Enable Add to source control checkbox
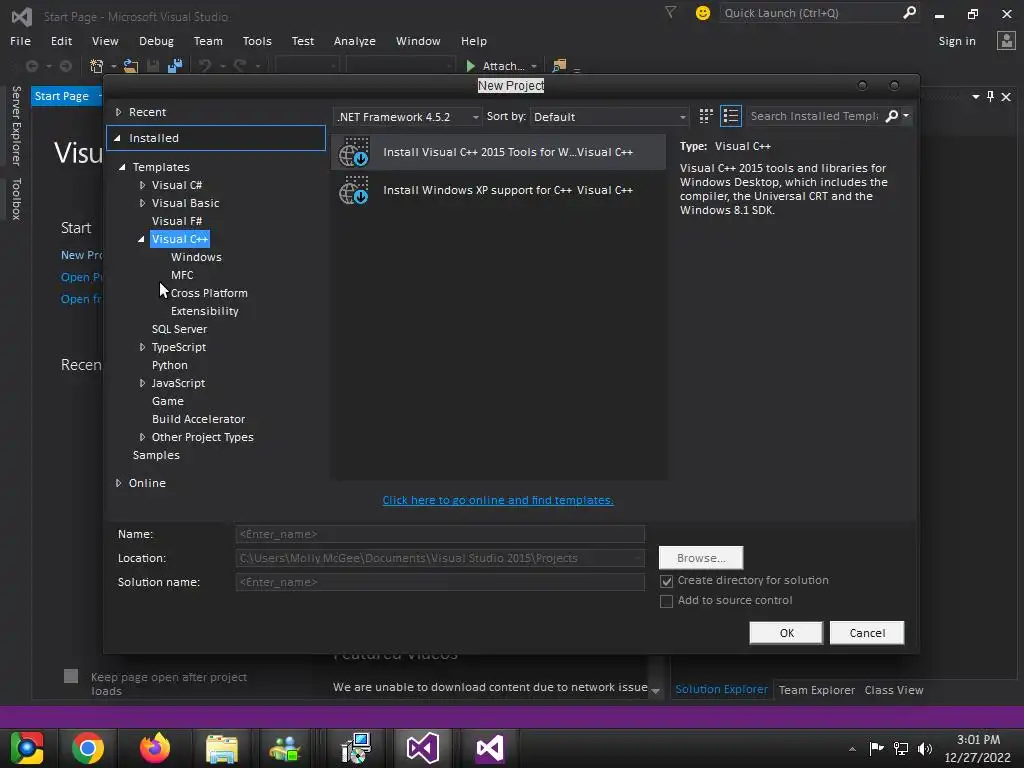The height and width of the screenshot is (768, 1024). (666, 601)
